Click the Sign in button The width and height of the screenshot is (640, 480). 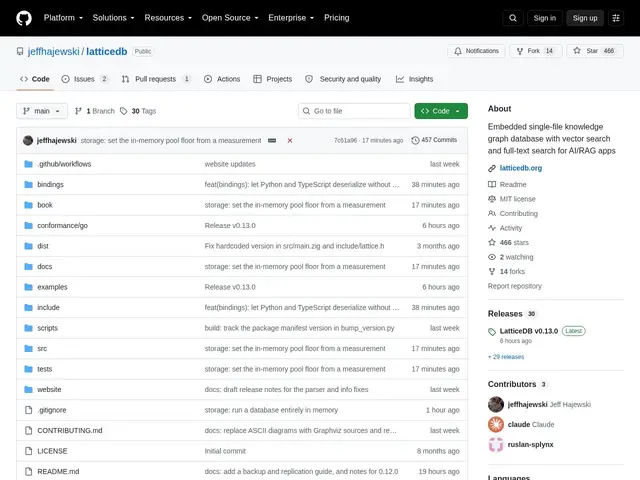tap(544, 18)
